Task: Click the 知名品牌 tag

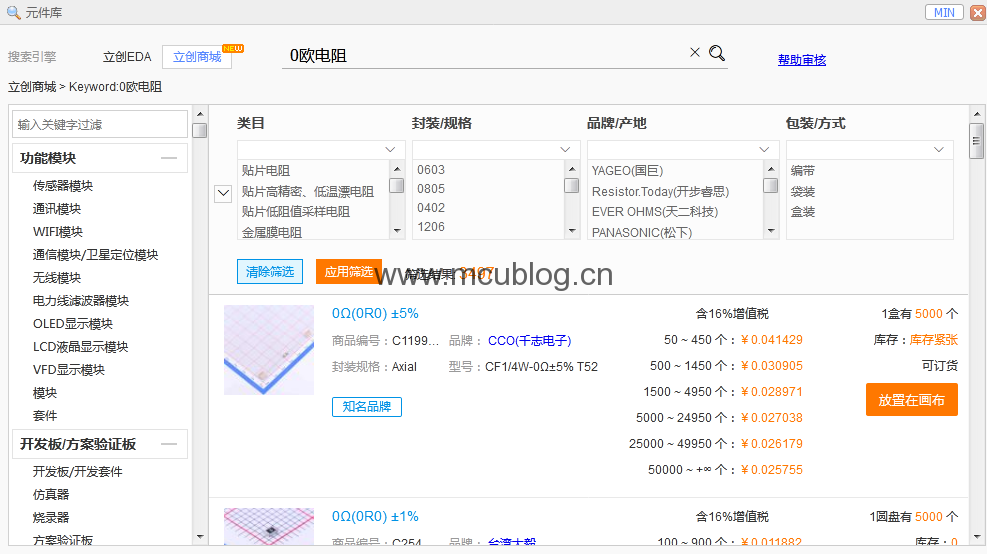Action: point(367,407)
